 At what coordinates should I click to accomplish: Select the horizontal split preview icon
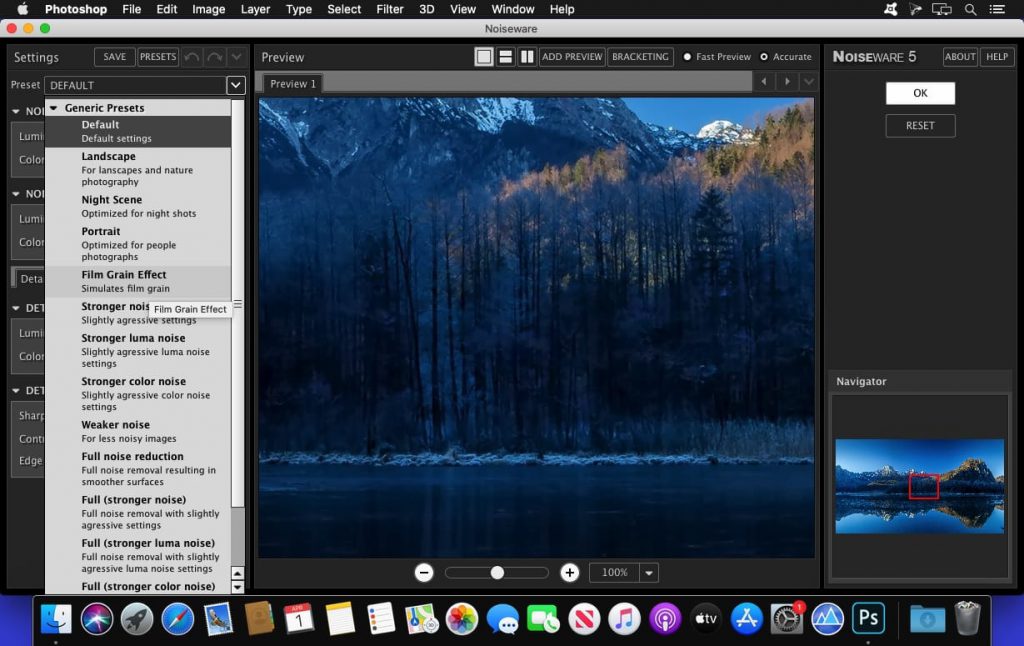[506, 57]
